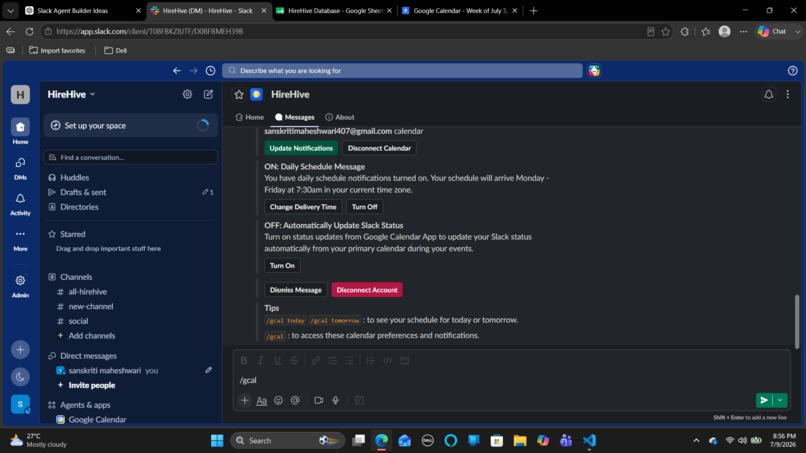Send the message with green arrow
The width and height of the screenshot is (806, 453).
764,400
